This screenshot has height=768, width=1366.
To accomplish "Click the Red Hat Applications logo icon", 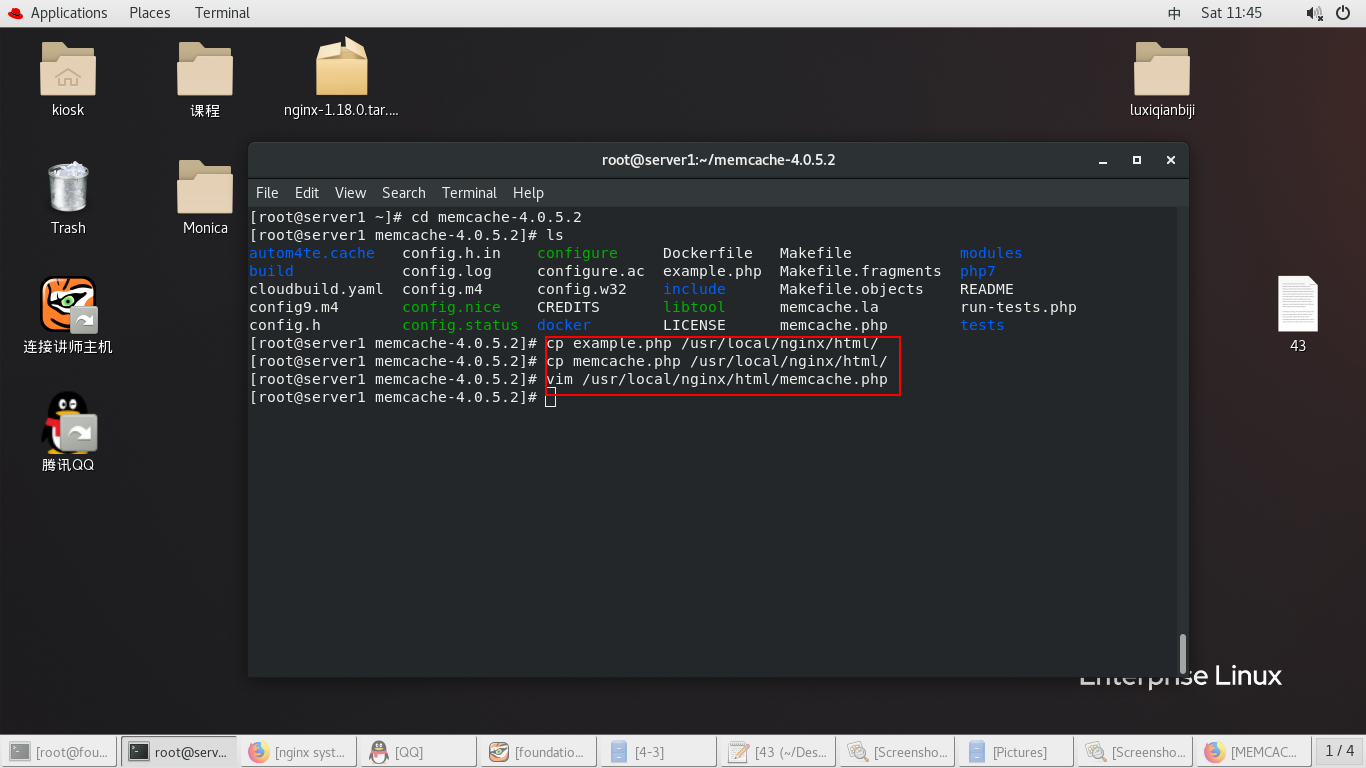I will tap(14, 13).
